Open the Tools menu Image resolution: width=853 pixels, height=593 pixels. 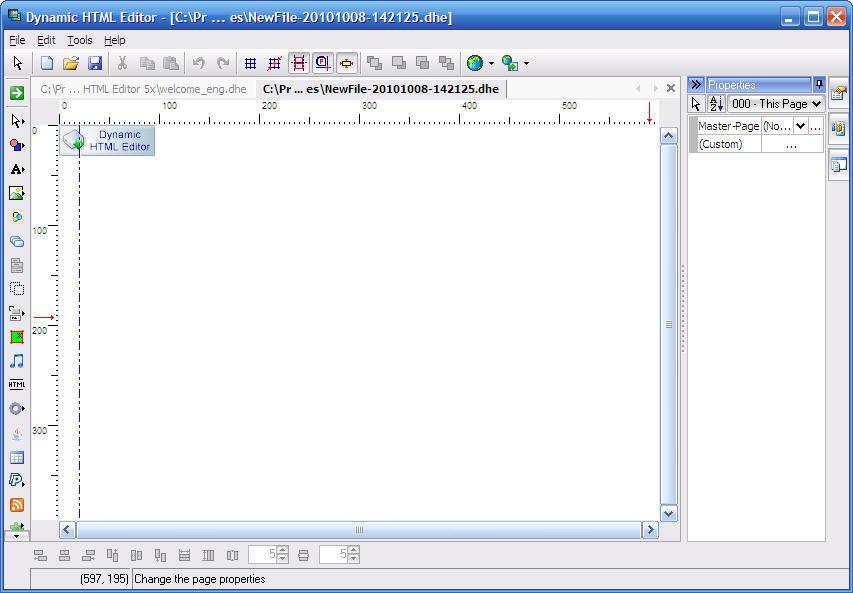pyautogui.click(x=79, y=40)
